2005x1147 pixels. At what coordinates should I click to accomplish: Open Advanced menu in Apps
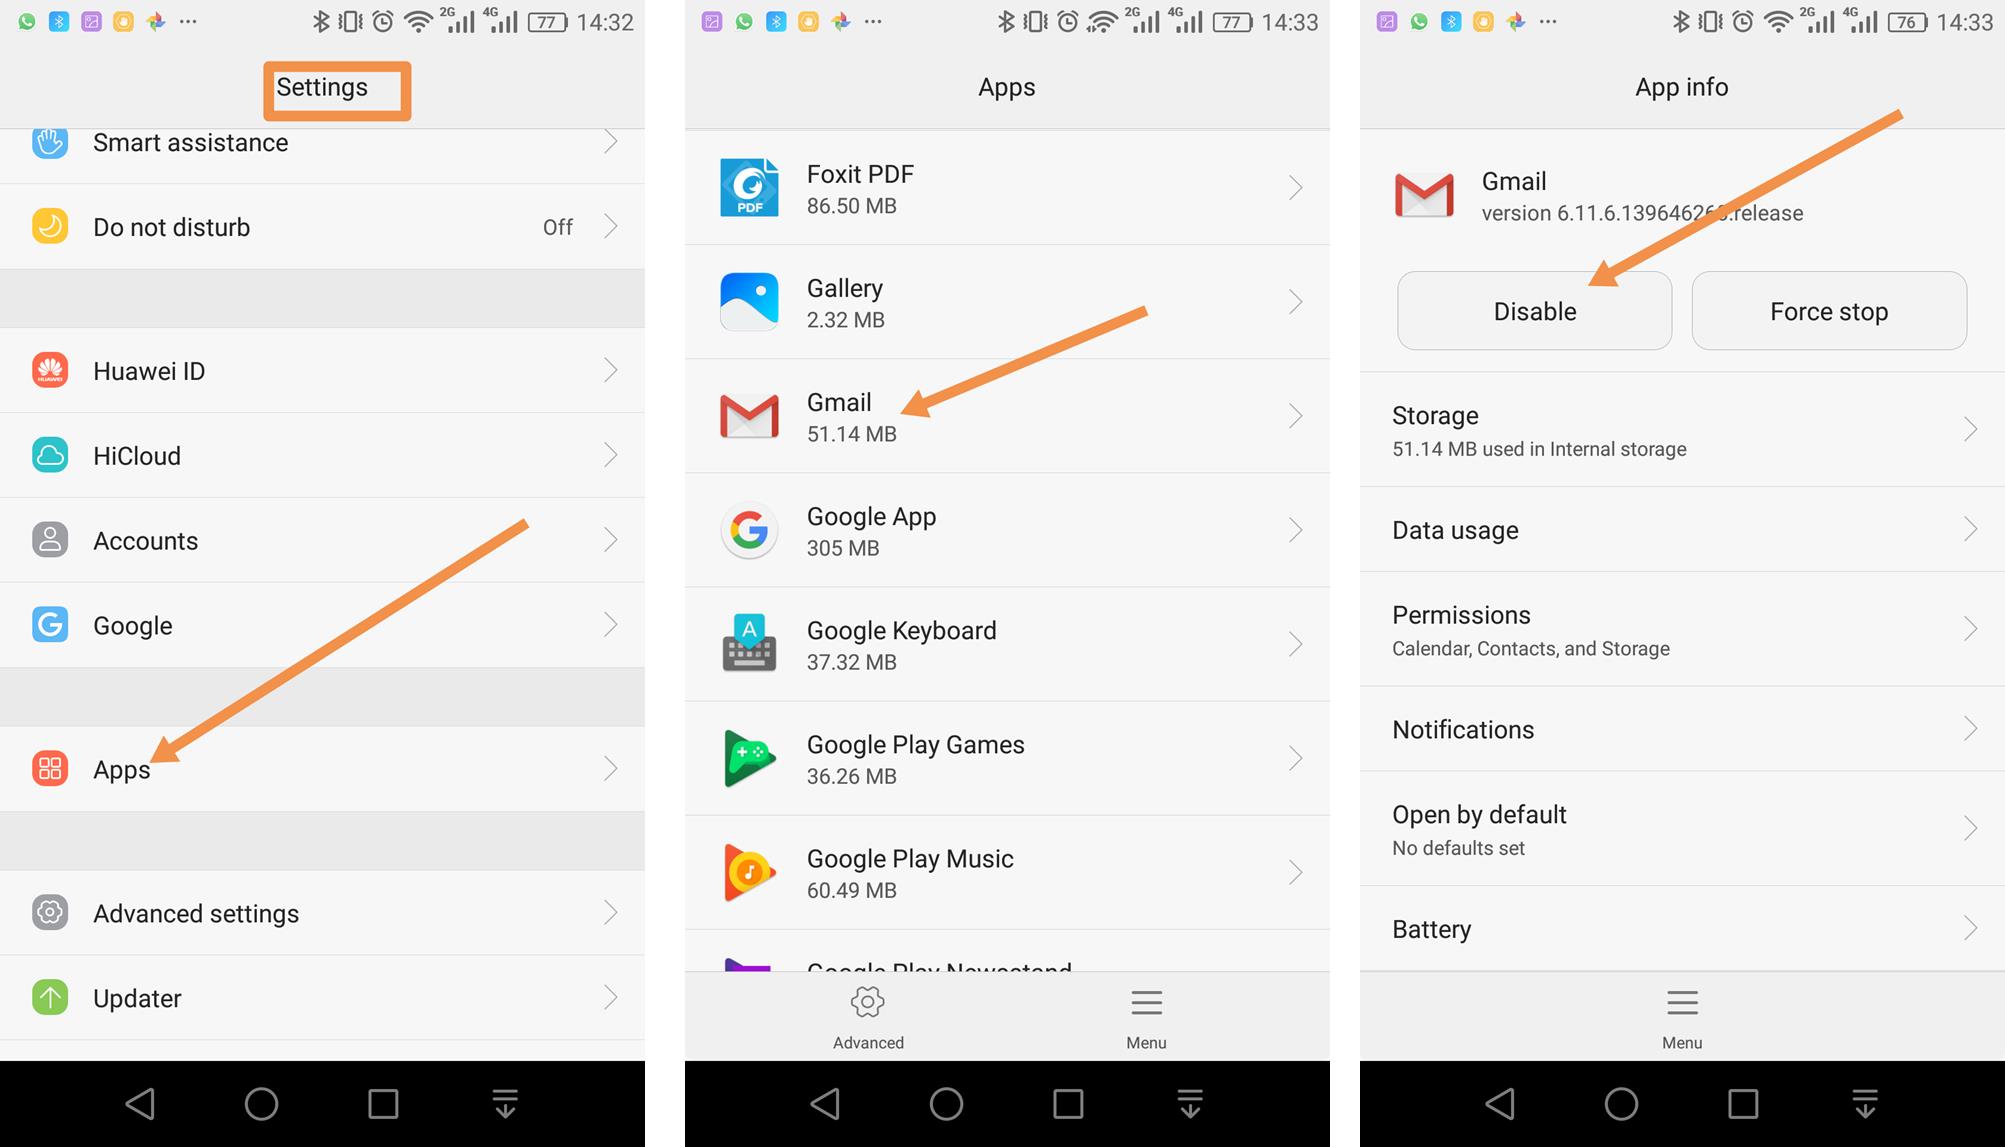click(869, 1016)
